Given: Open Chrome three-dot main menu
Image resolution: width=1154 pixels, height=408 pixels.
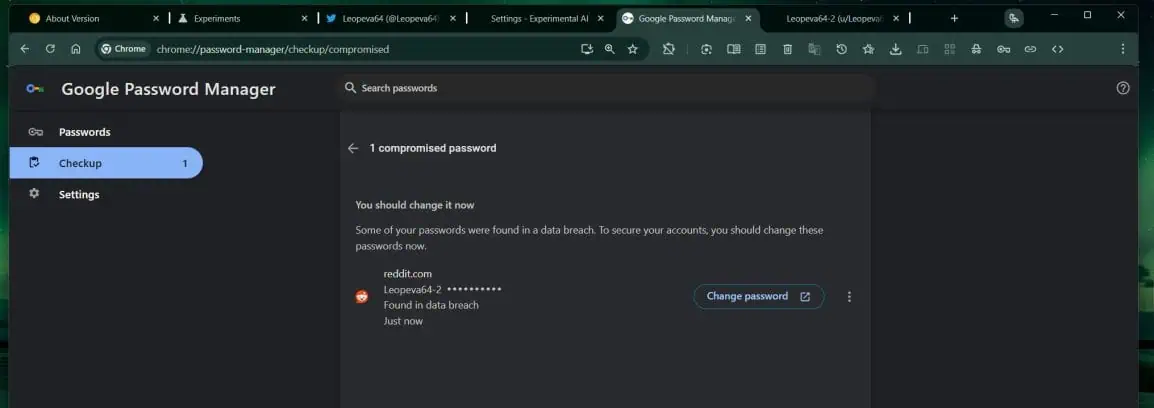Looking at the screenshot, I should click(x=1123, y=49).
